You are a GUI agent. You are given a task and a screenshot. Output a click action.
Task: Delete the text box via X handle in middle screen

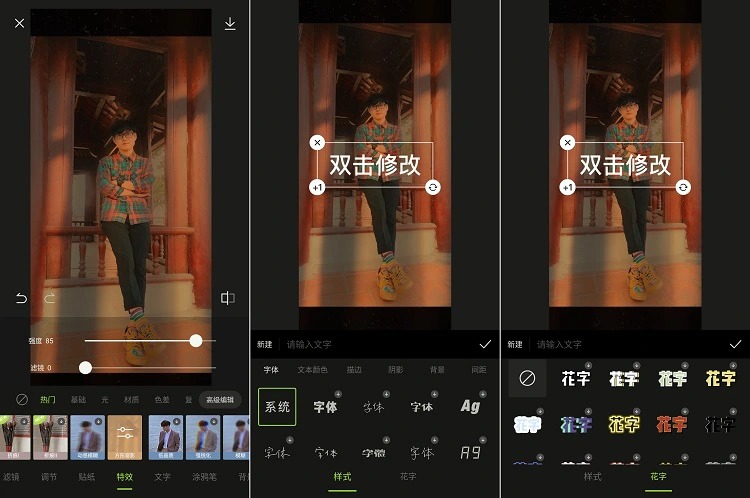point(317,143)
